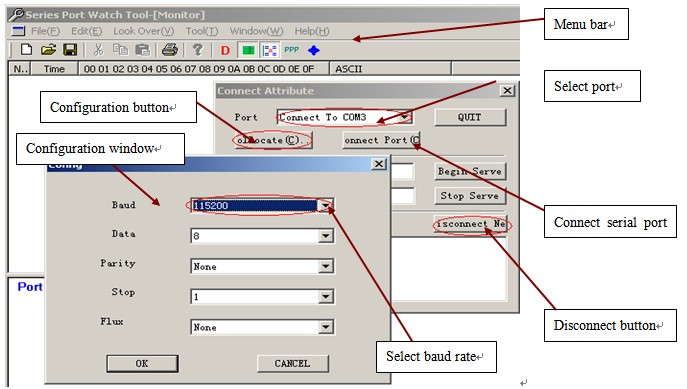Click the Stop Serve button
This screenshot has width=687, height=389.
470,196
